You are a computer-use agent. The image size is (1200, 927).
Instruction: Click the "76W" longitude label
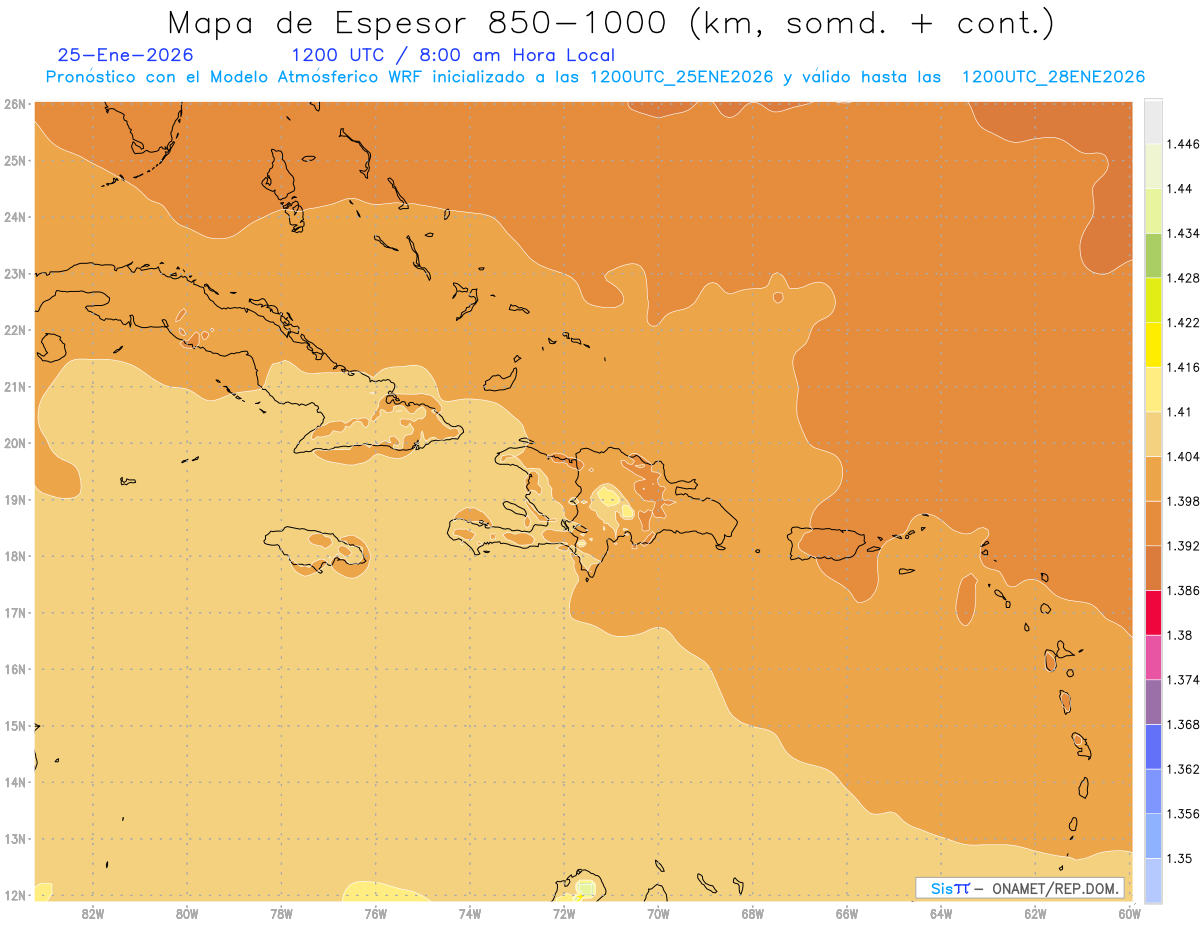point(375,913)
